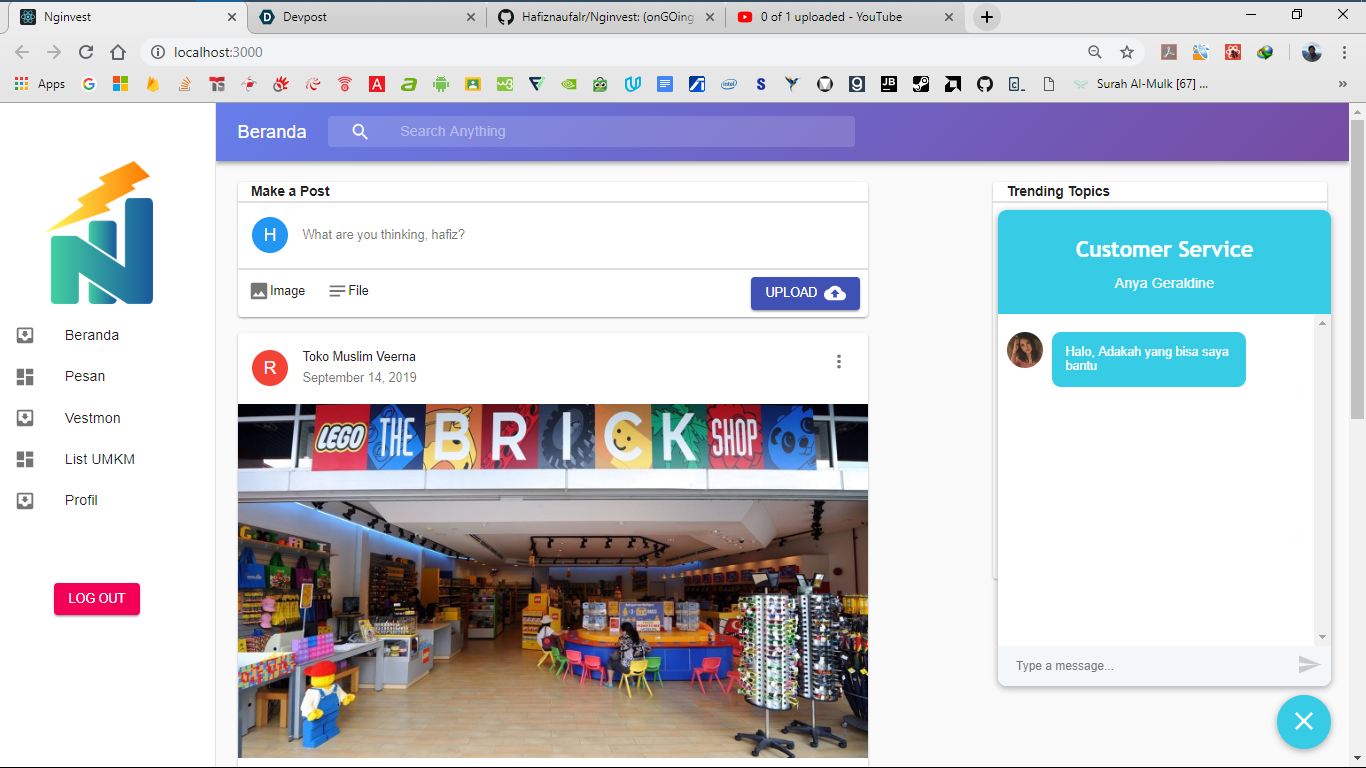Attach an Image to the post
This screenshot has width=1366, height=768.
pyautogui.click(x=278, y=291)
